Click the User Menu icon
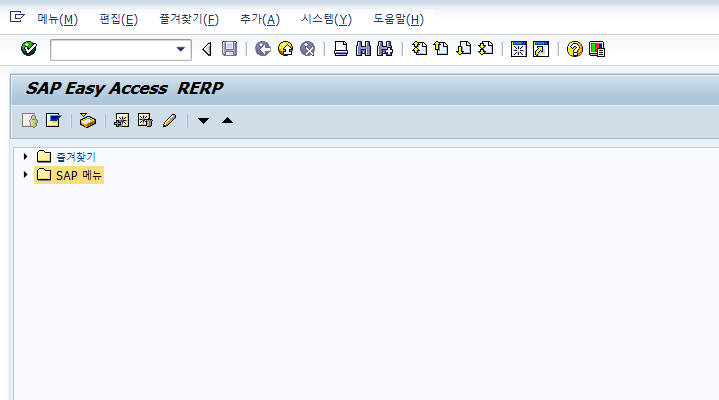This screenshot has width=719, height=400. click(30, 121)
